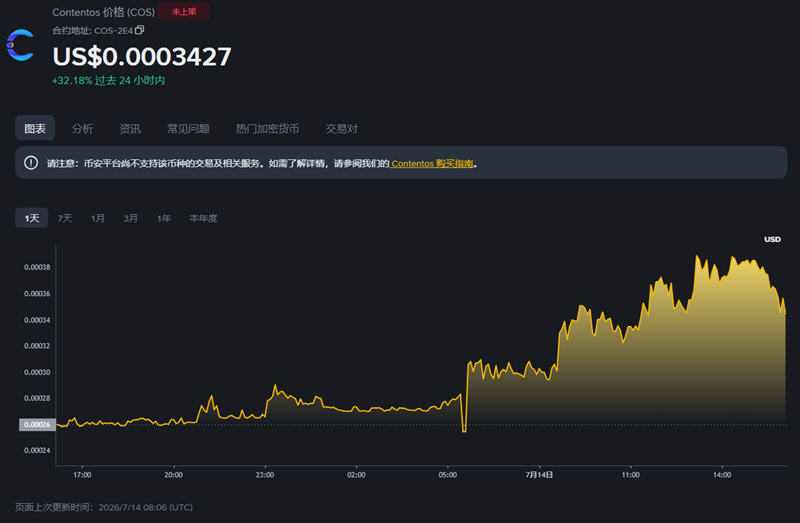Click the 7月14日 date axis label
The image size is (800, 523).
pyautogui.click(x=539, y=475)
